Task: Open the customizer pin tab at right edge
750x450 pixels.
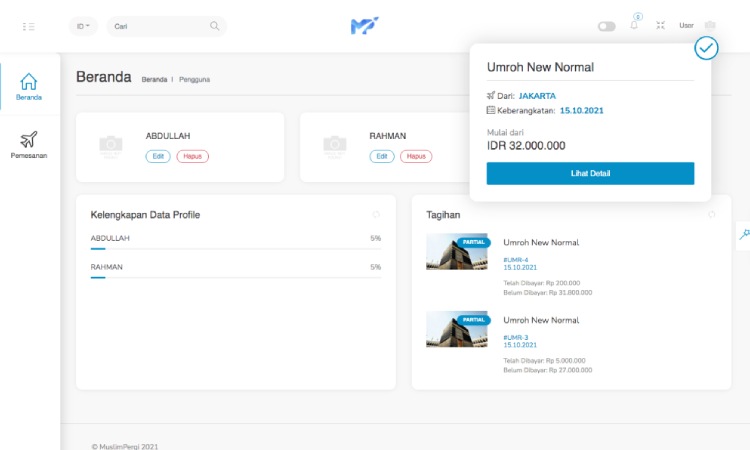Action: coord(744,234)
